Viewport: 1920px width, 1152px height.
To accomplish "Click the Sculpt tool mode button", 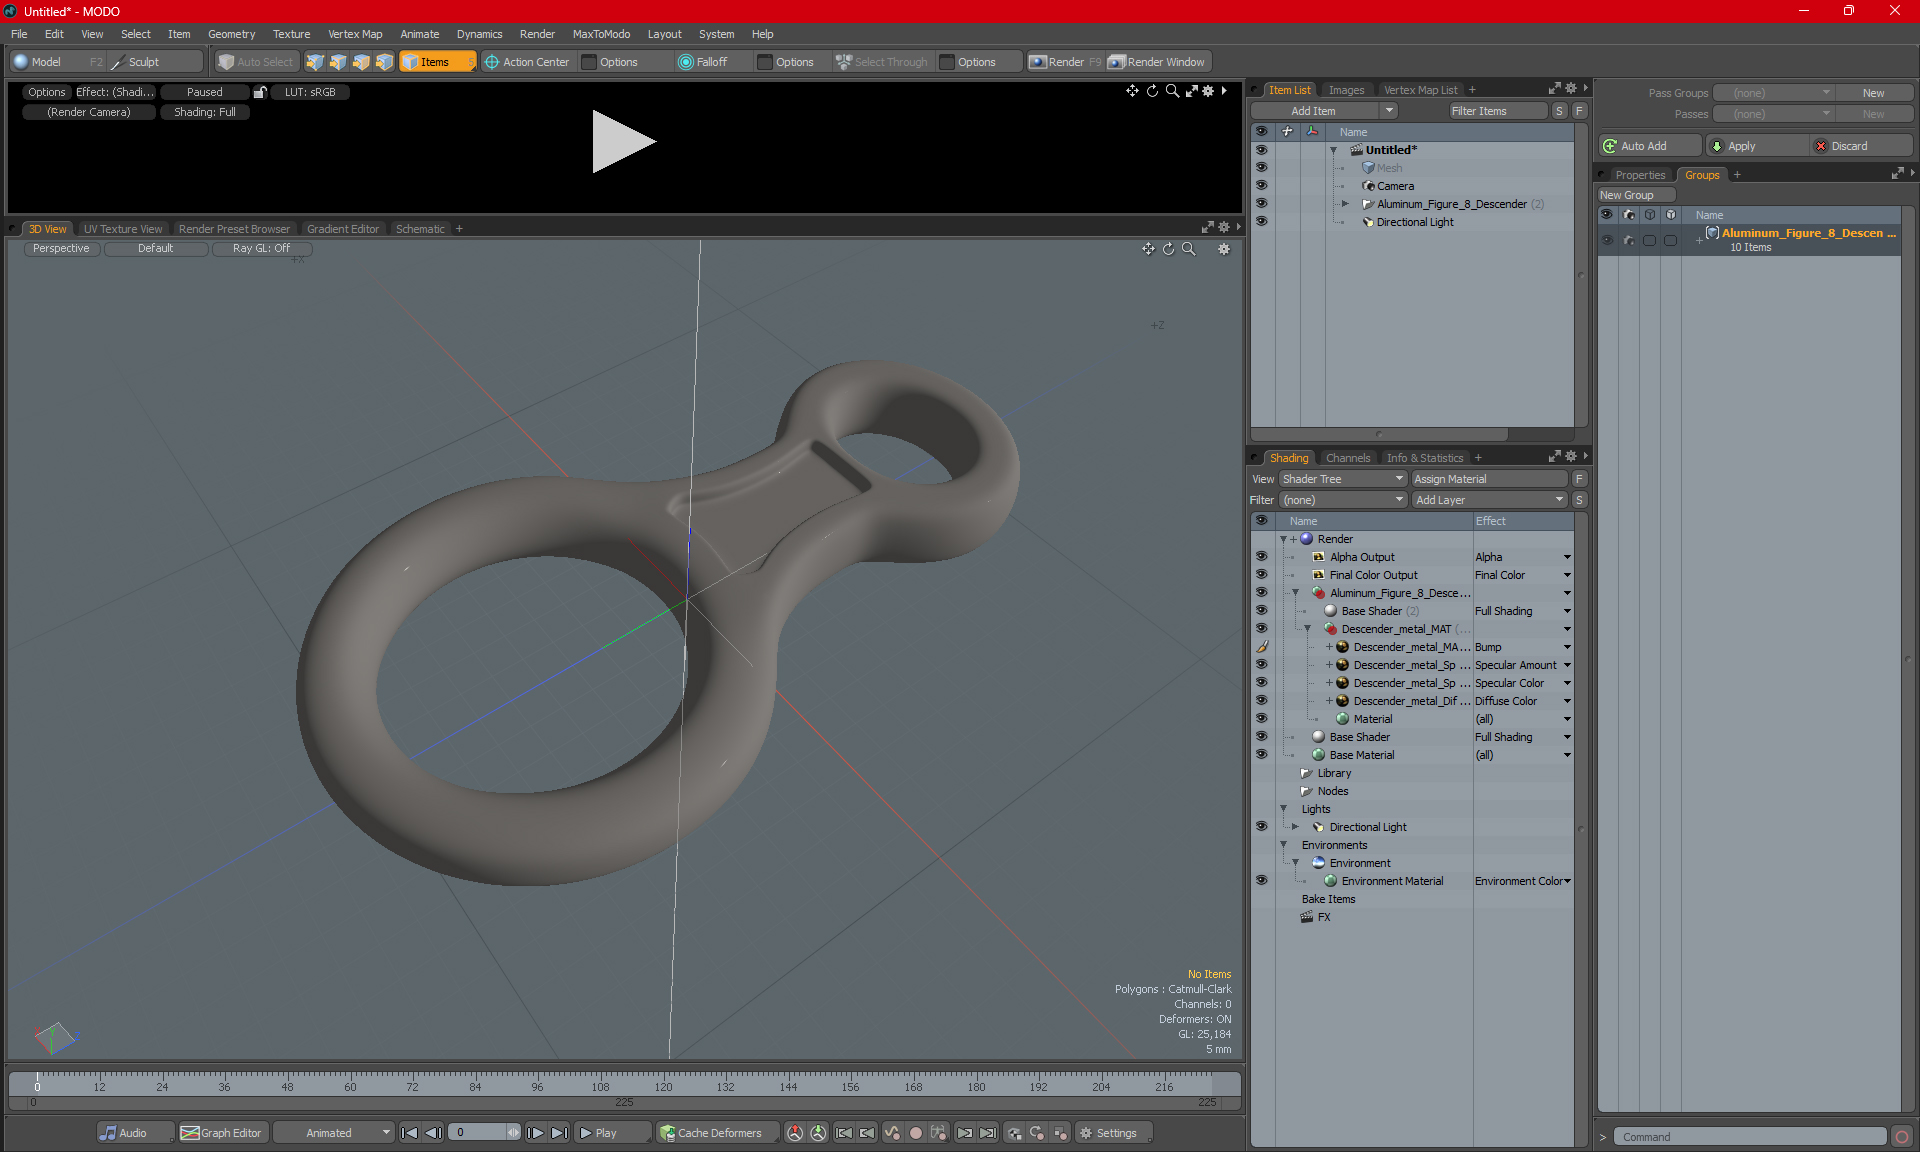I will click(143, 60).
